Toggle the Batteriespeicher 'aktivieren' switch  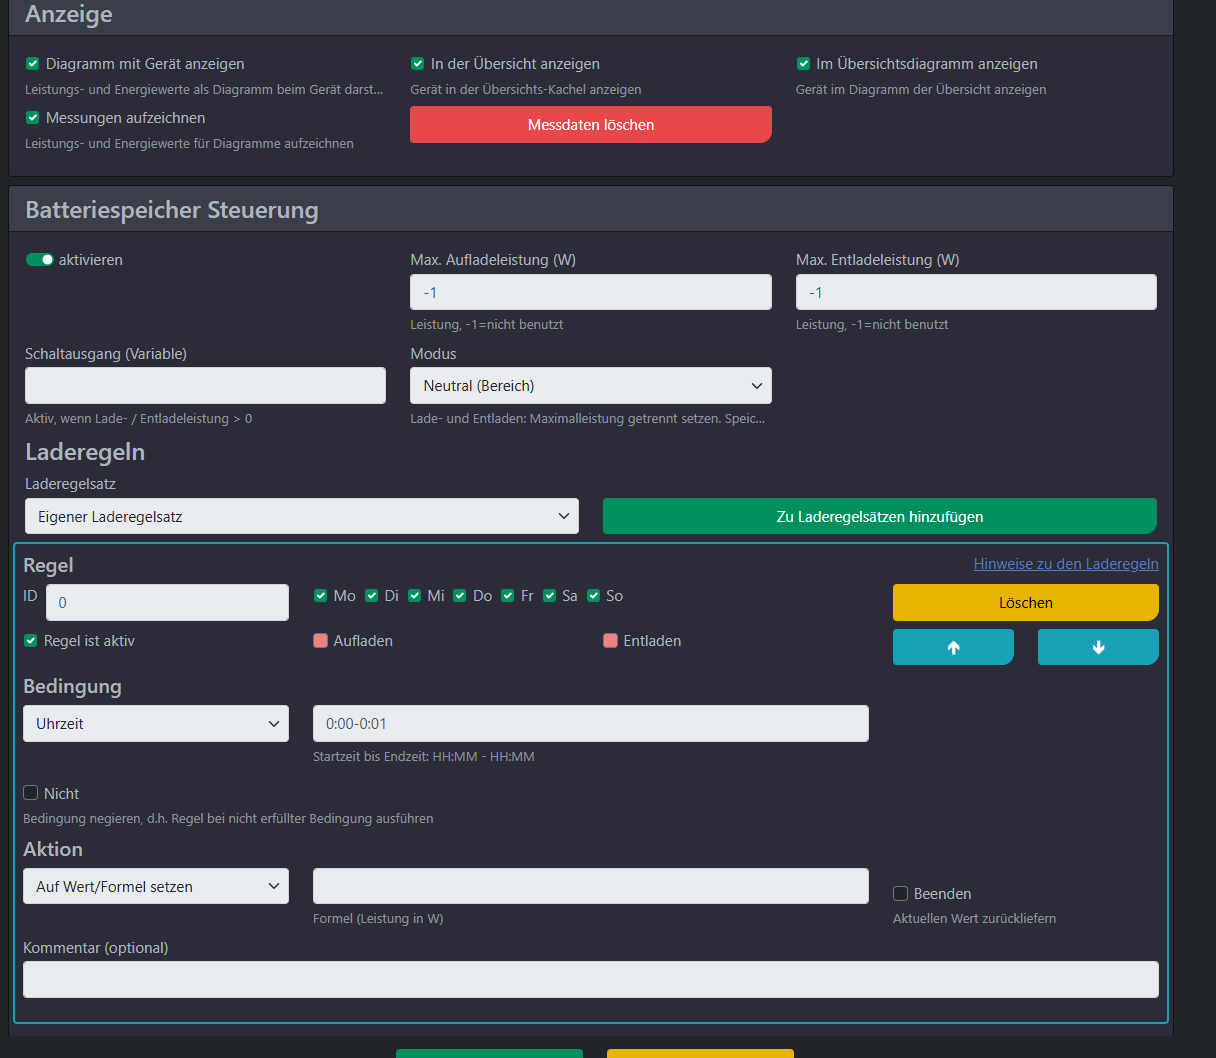pos(40,260)
